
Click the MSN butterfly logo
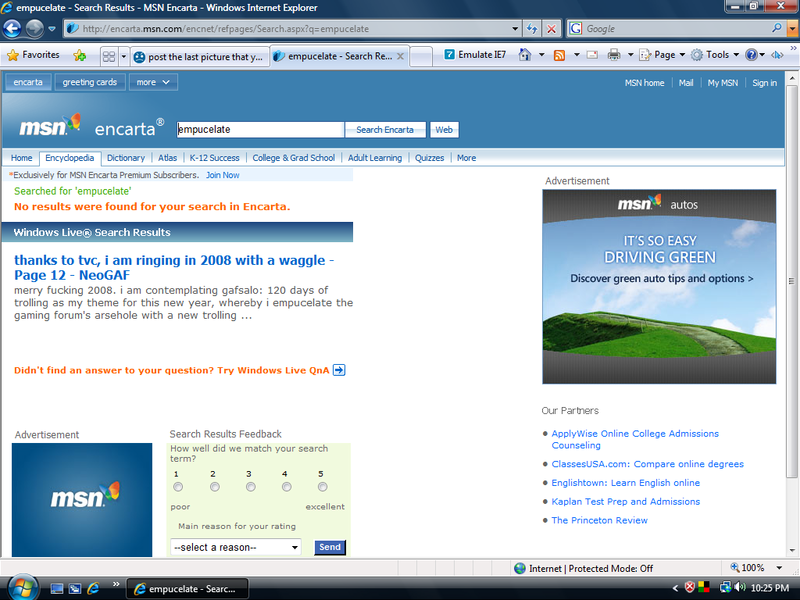pos(50,126)
